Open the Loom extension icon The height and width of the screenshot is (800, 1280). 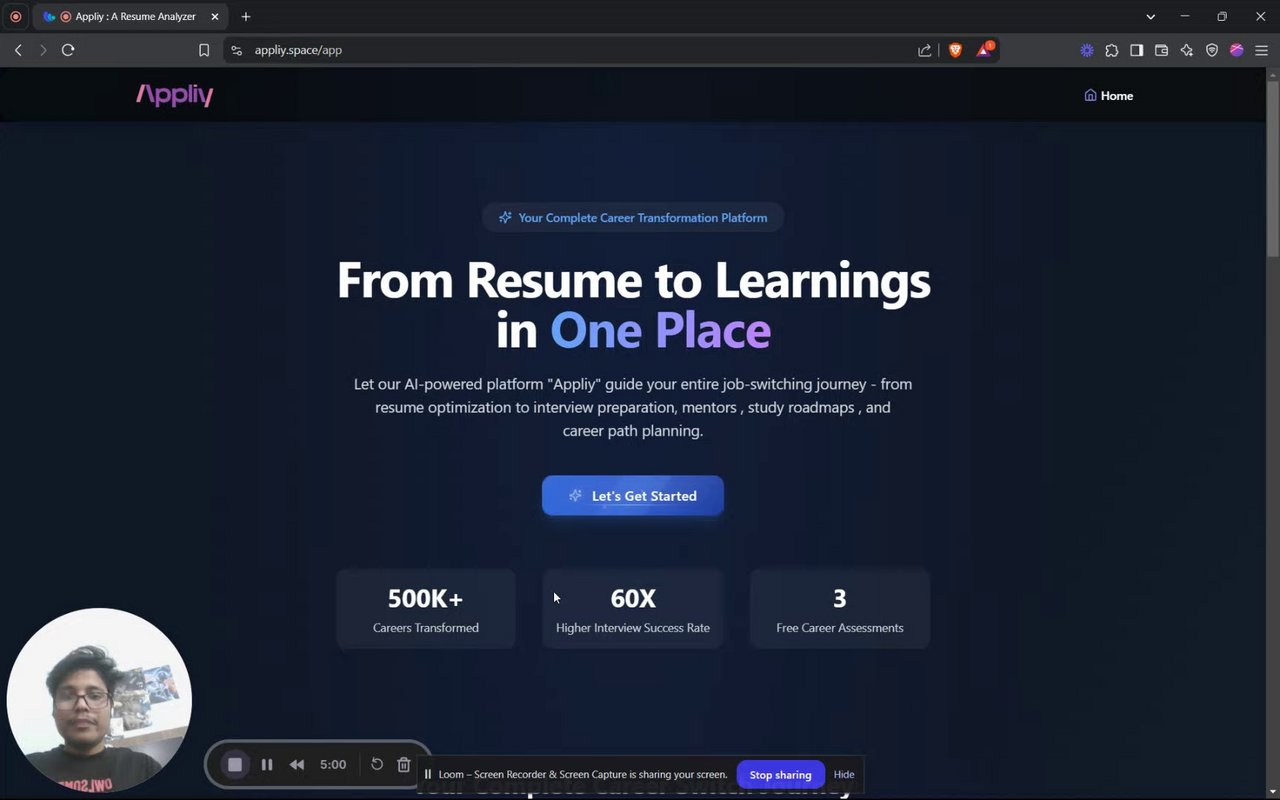(x=1087, y=50)
